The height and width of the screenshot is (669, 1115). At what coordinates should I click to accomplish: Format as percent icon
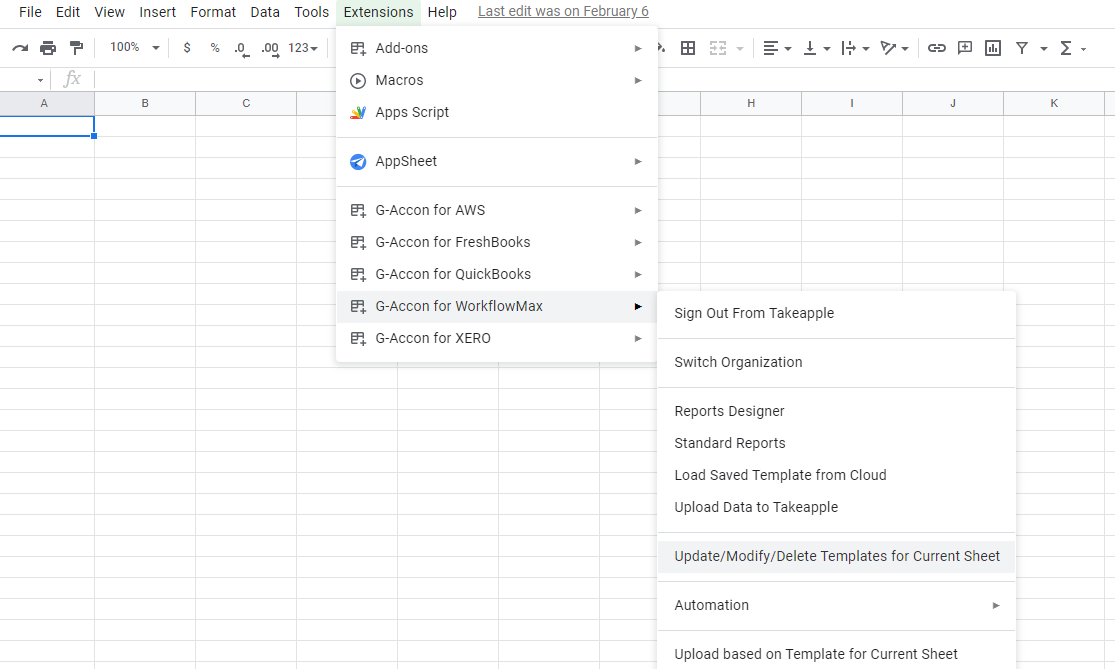pos(215,48)
